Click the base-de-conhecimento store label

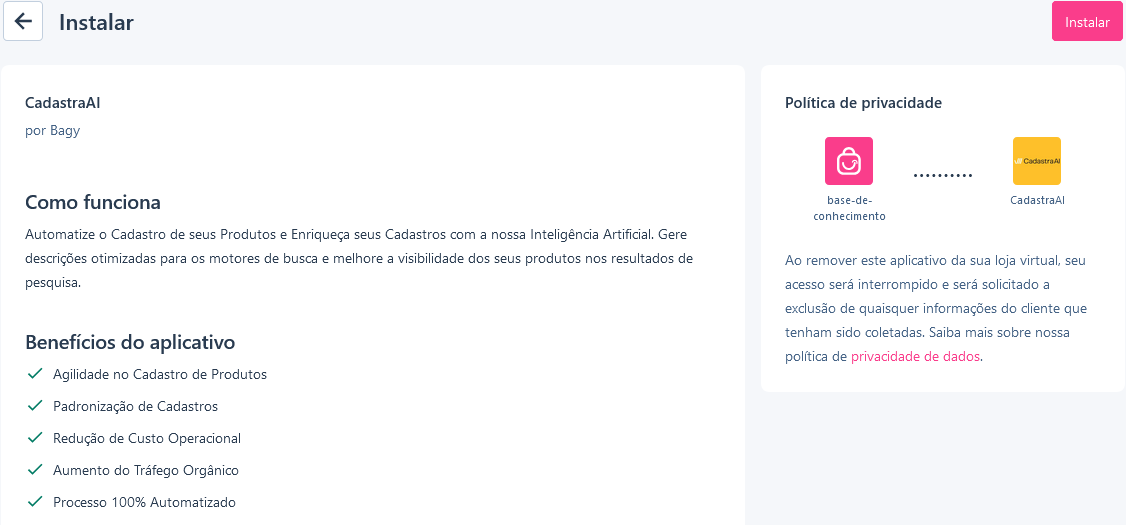(850, 208)
